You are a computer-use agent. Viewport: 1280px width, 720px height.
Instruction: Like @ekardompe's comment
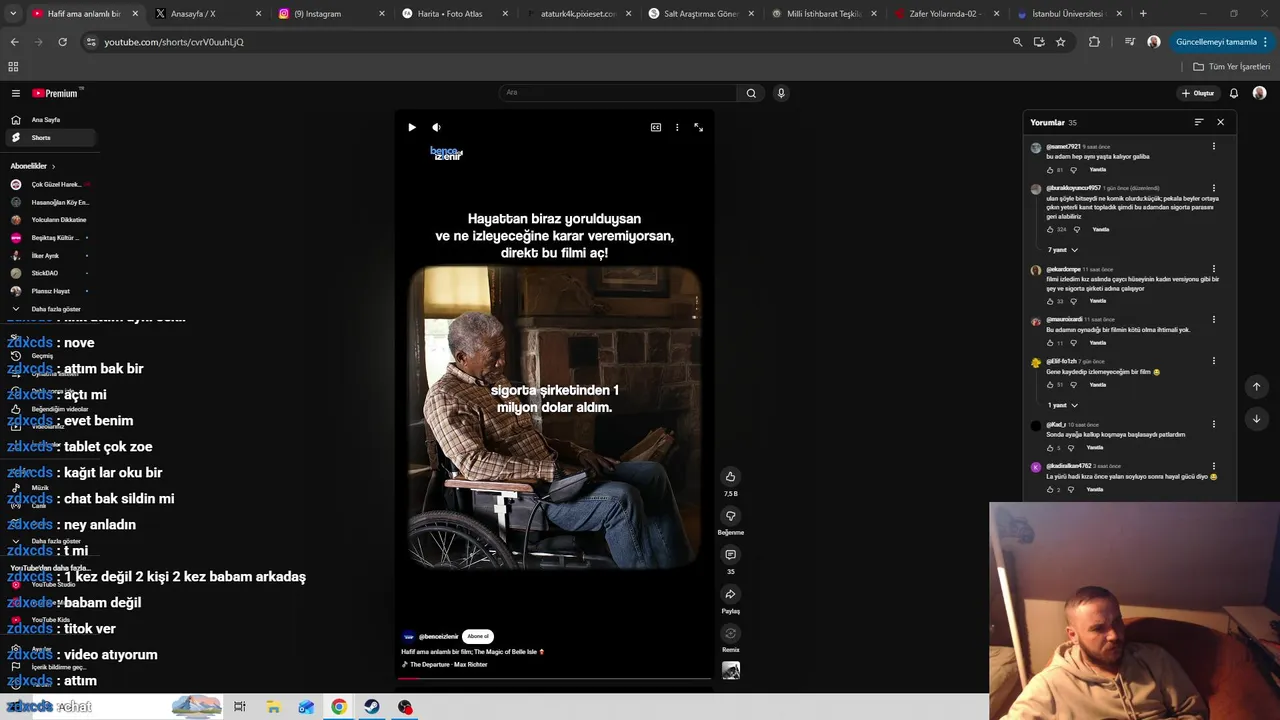click(1050, 301)
